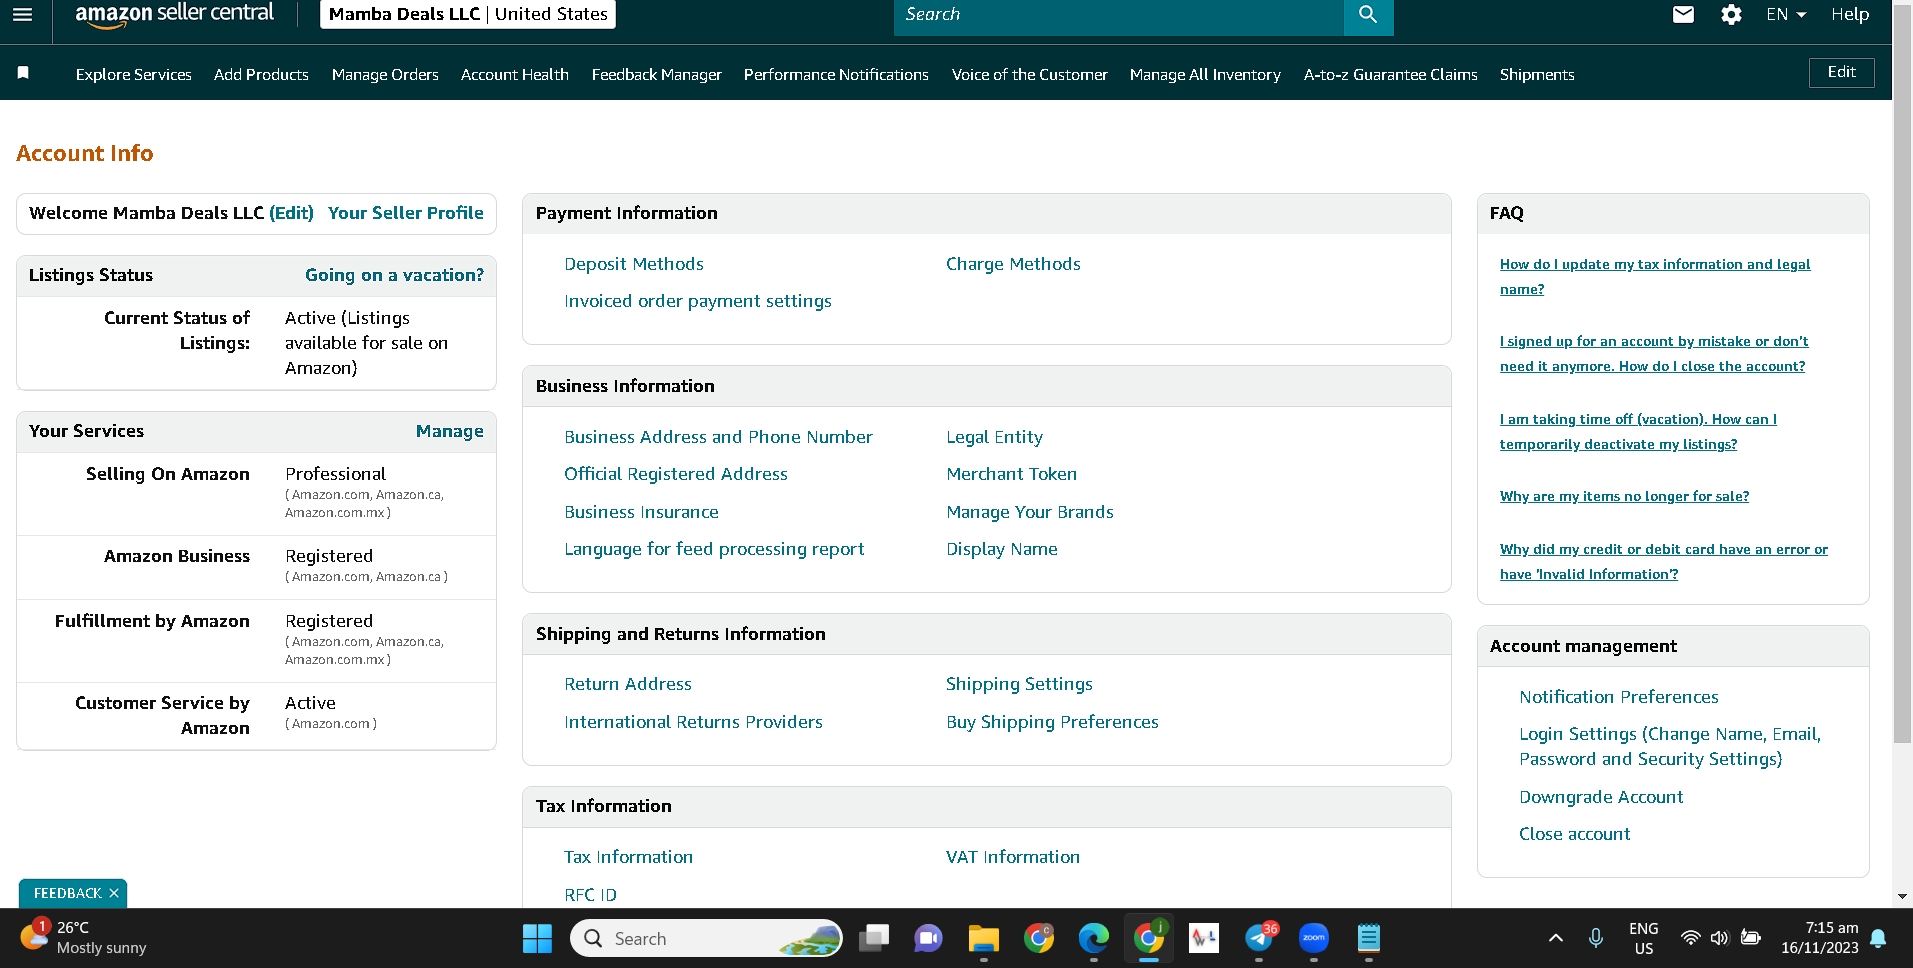Image resolution: width=1913 pixels, height=968 pixels.
Task: Close the Feedback tab with the X
Action: (x=114, y=893)
